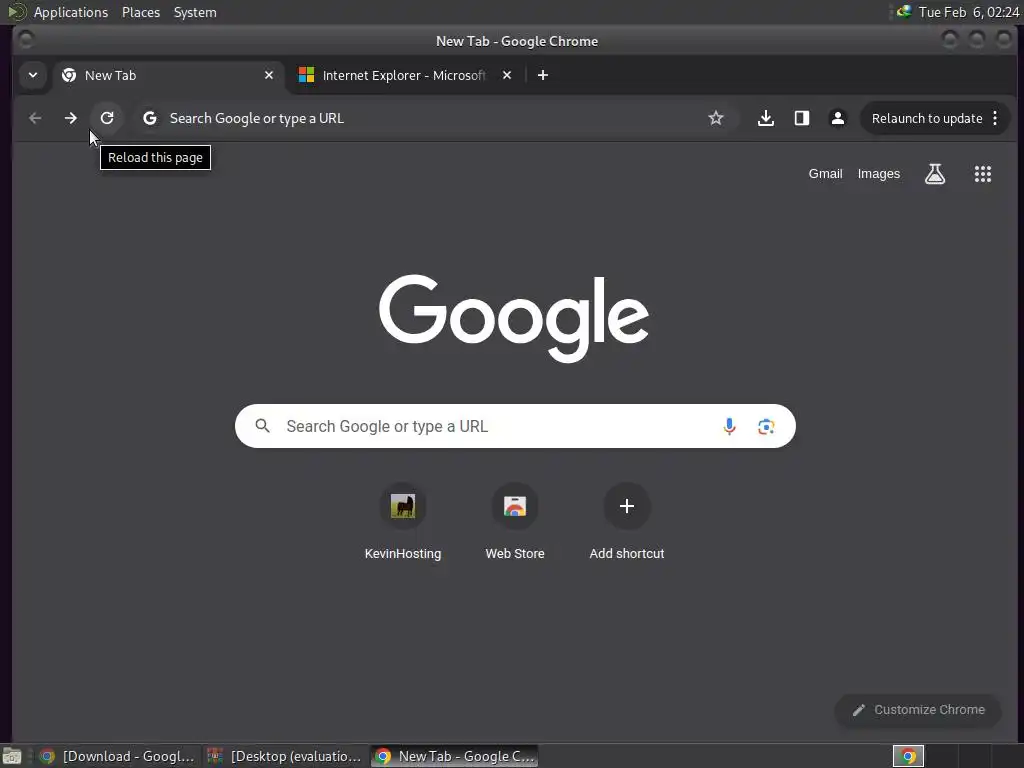
Task: Click the Applications menu logo icon
Action: (16, 12)
